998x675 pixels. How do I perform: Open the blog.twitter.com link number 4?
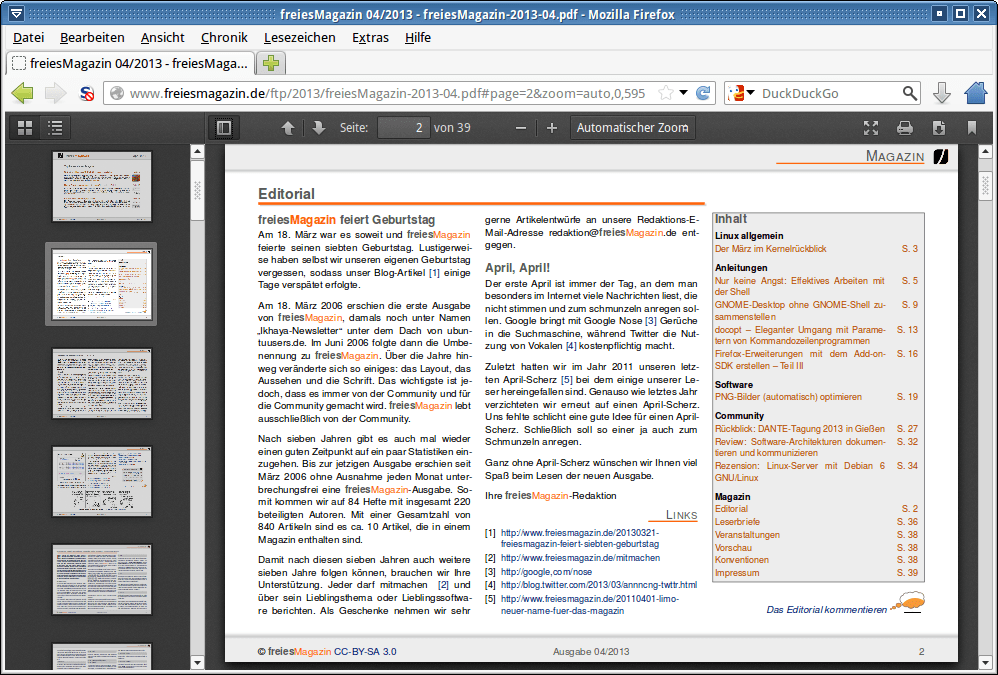click(x=598, y=585)
